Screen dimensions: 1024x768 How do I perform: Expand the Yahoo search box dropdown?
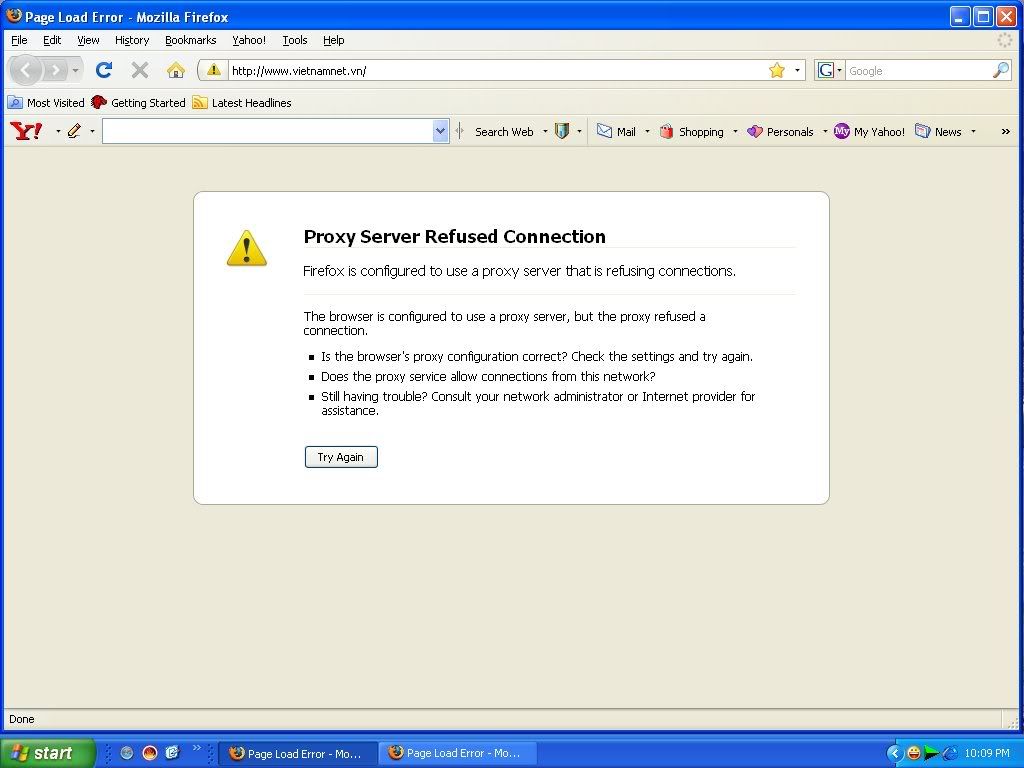point(440,131)
